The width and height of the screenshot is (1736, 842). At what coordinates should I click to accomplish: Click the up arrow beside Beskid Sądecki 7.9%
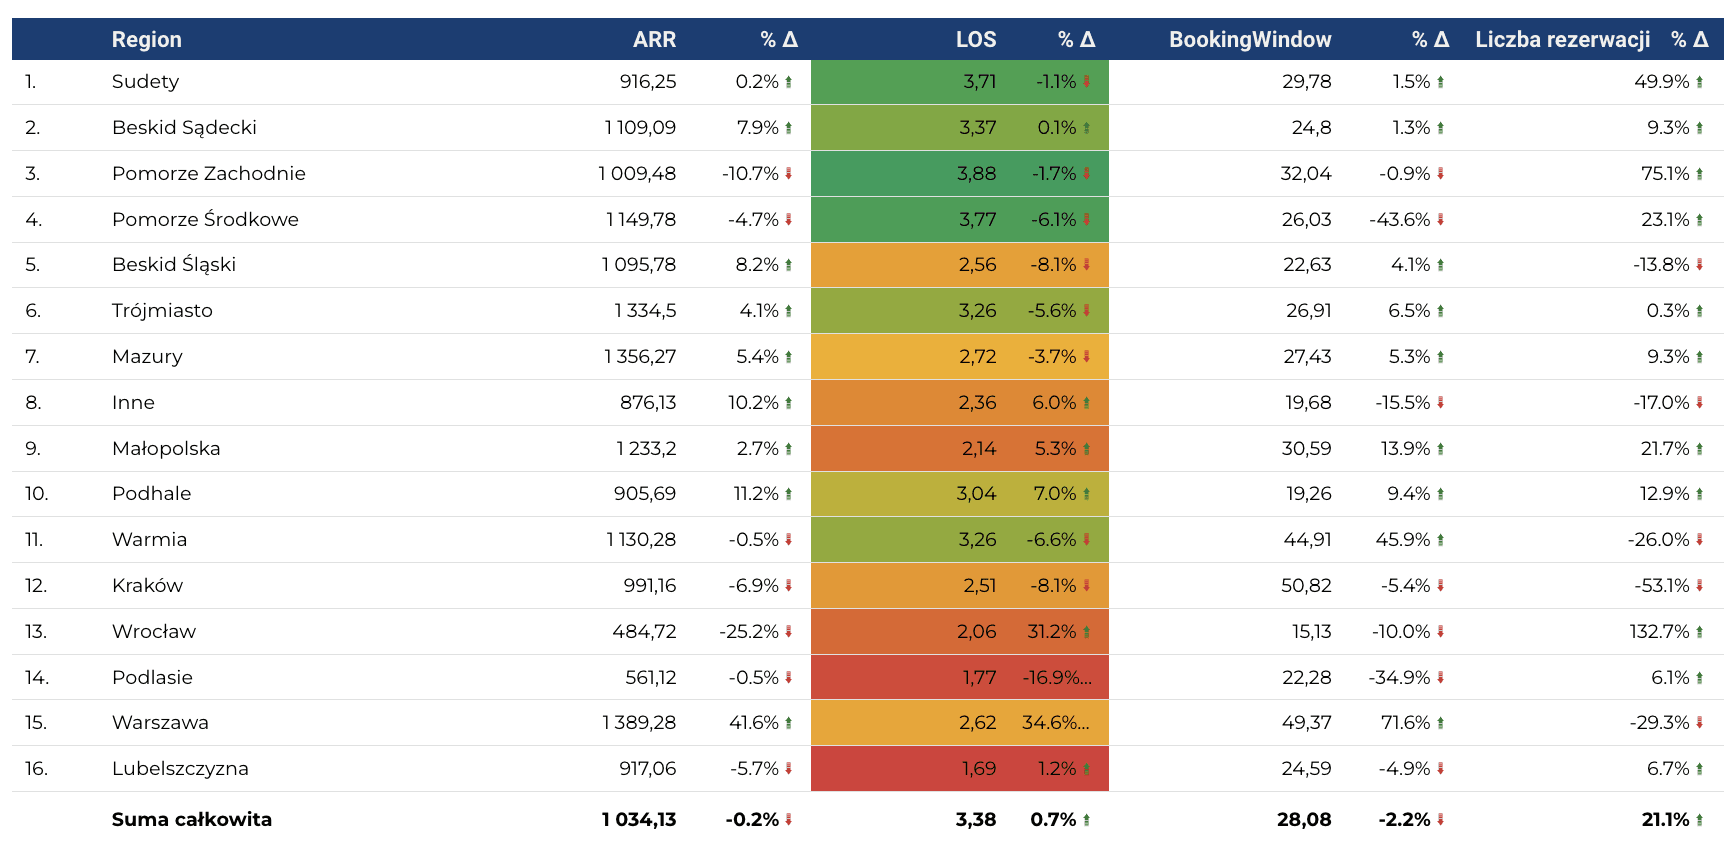[788, 128]
